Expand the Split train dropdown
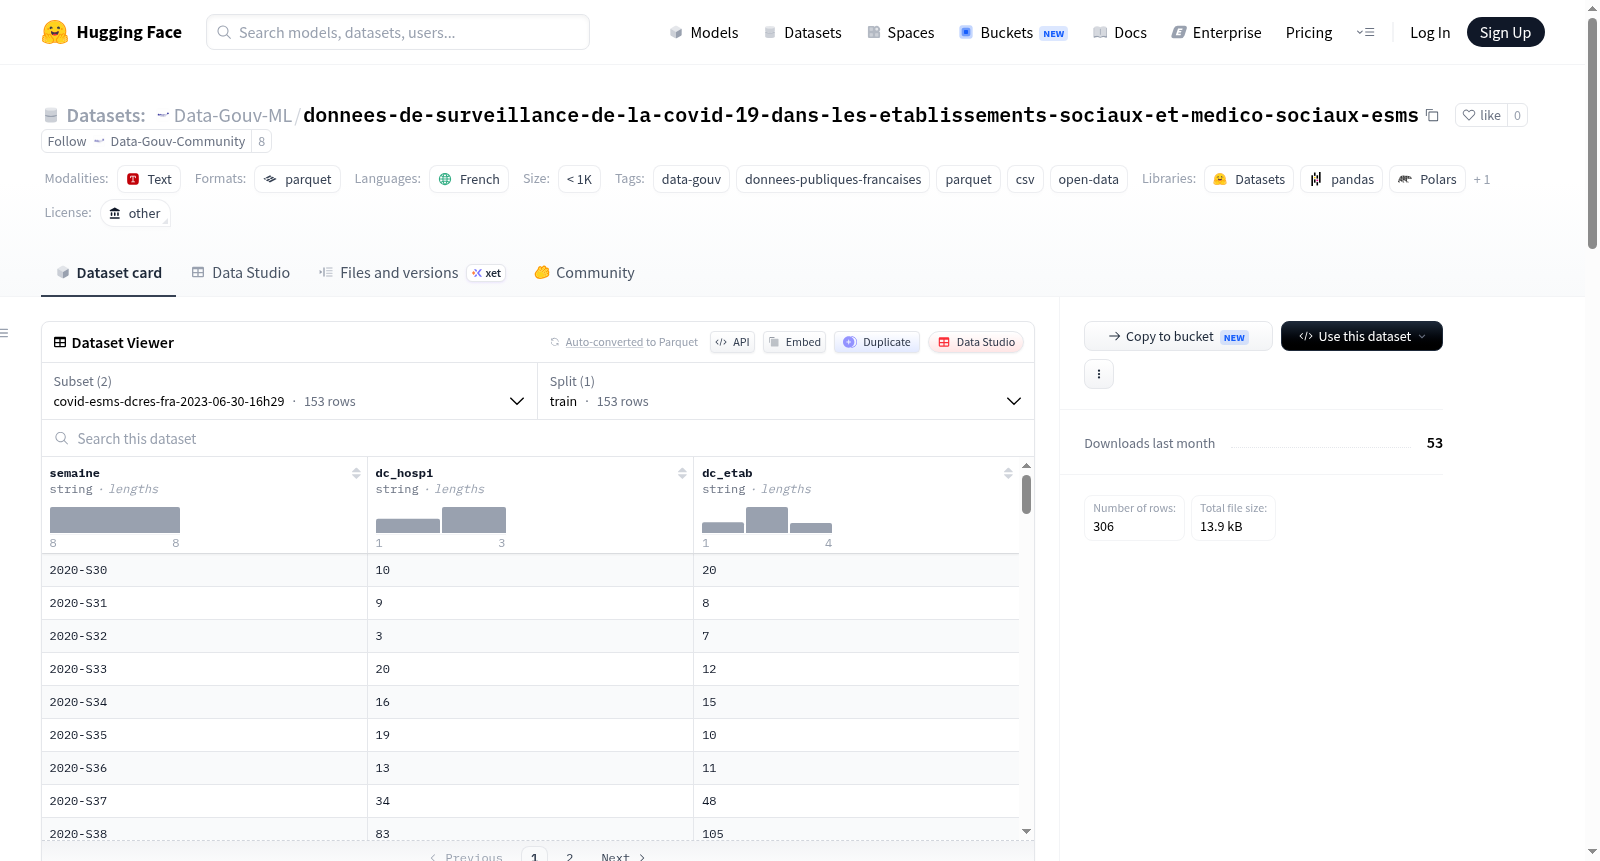 [785, 391]
